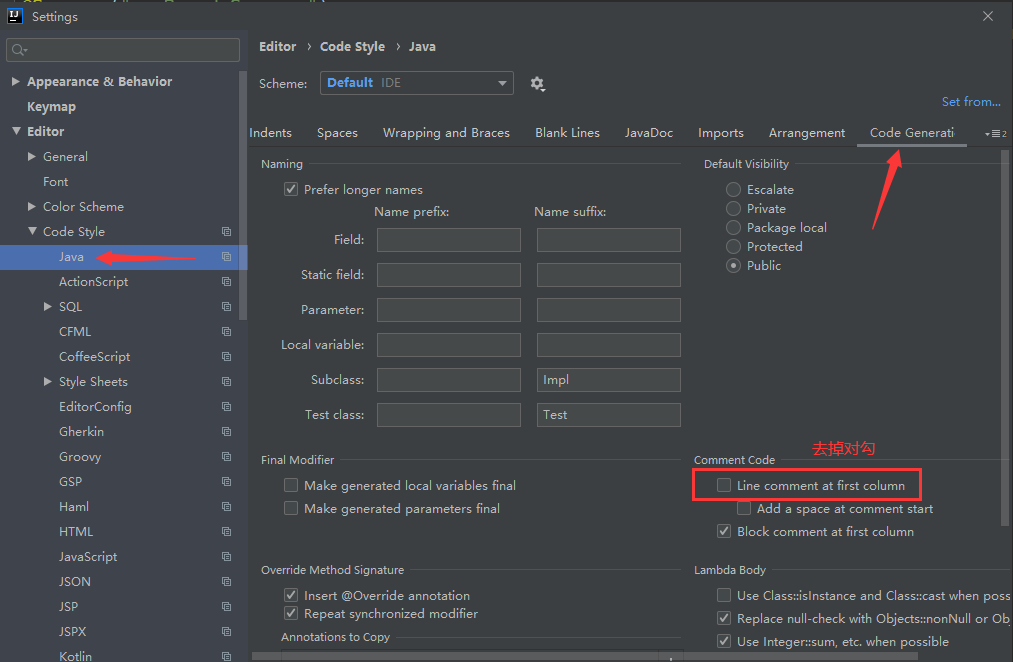The width and height of the screenshot is (1013, 662).
Task: Enable Make generated parameters final
Action: pos(291,508)
